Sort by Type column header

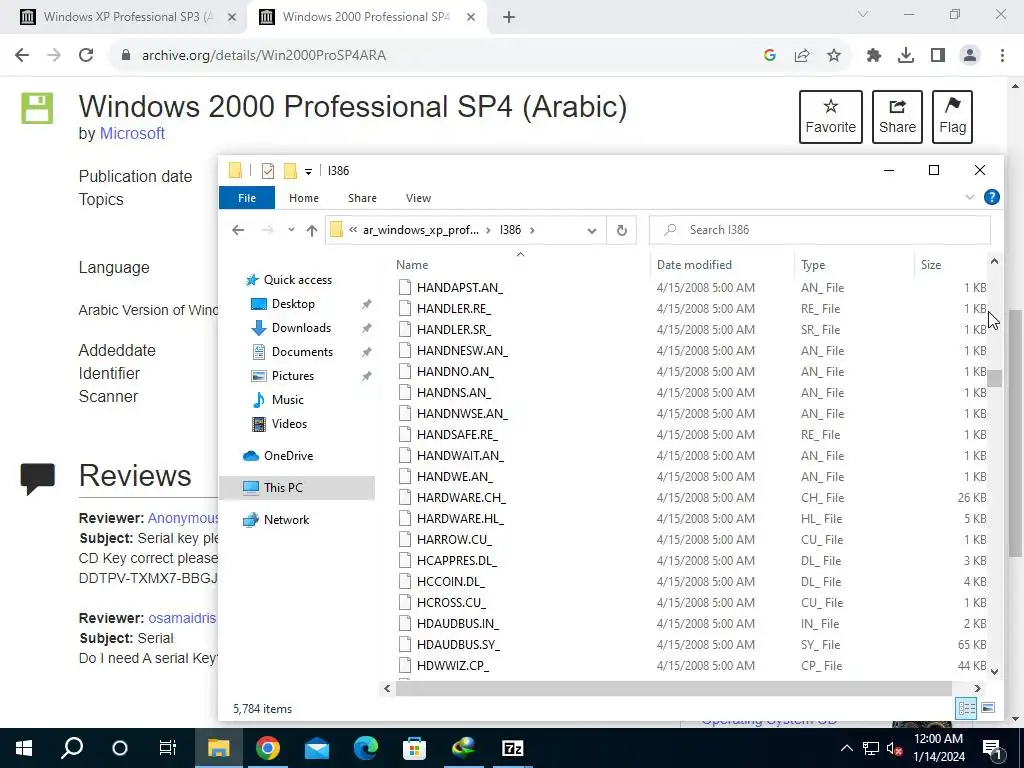pos(813,264)
